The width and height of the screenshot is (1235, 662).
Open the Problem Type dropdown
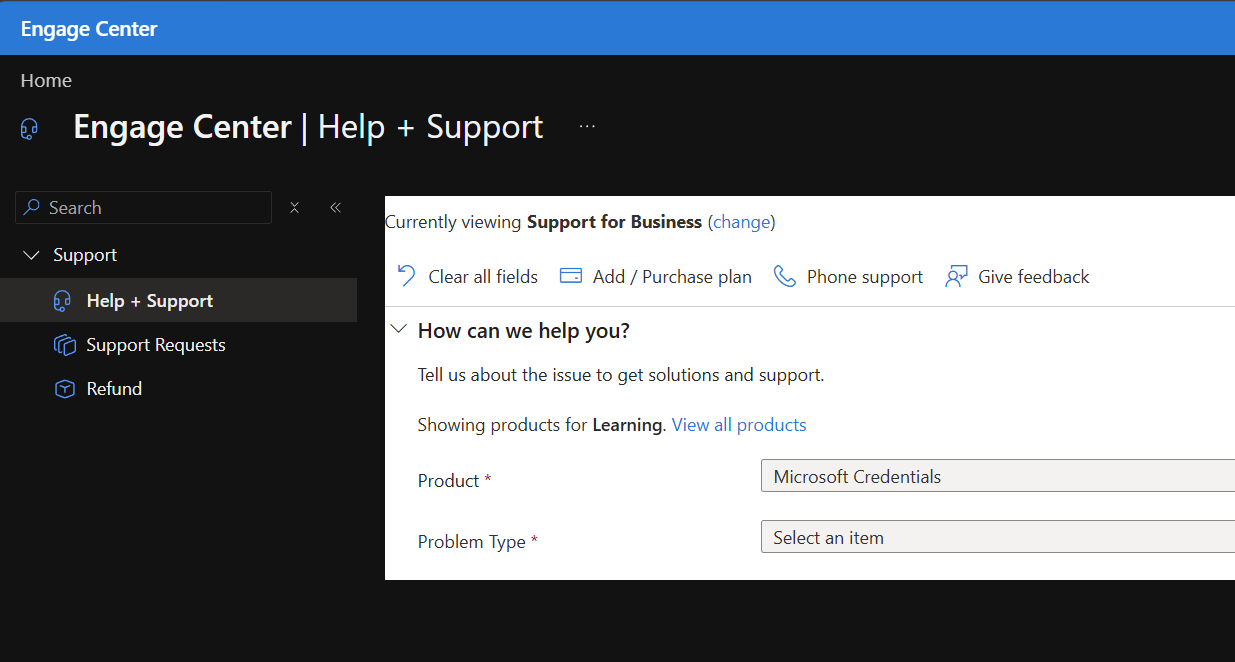pyautogui.click(x=998, y=537)
